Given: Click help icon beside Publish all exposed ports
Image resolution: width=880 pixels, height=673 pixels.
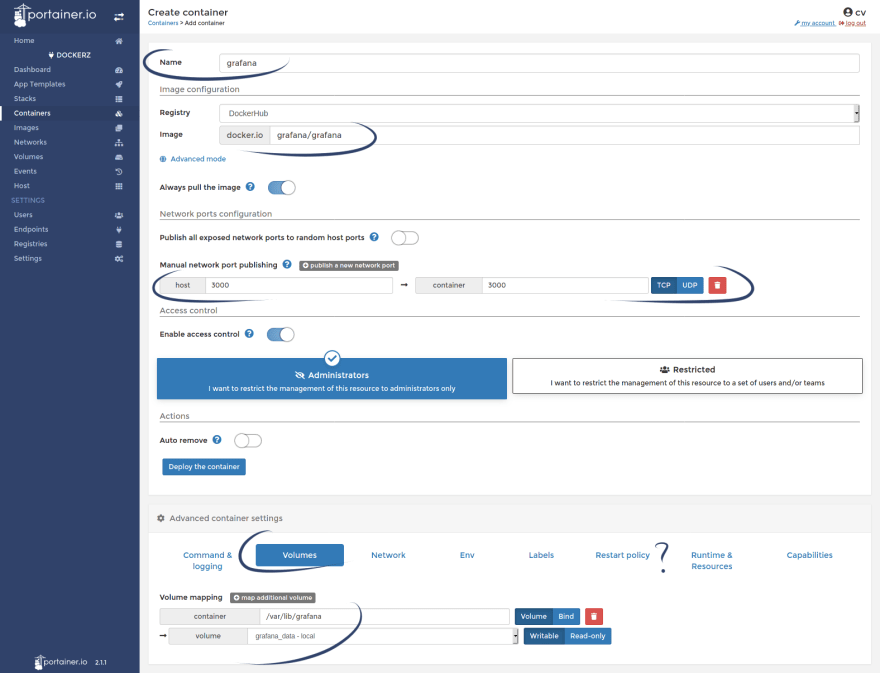Looking at the screenshot, I should 374,237.
